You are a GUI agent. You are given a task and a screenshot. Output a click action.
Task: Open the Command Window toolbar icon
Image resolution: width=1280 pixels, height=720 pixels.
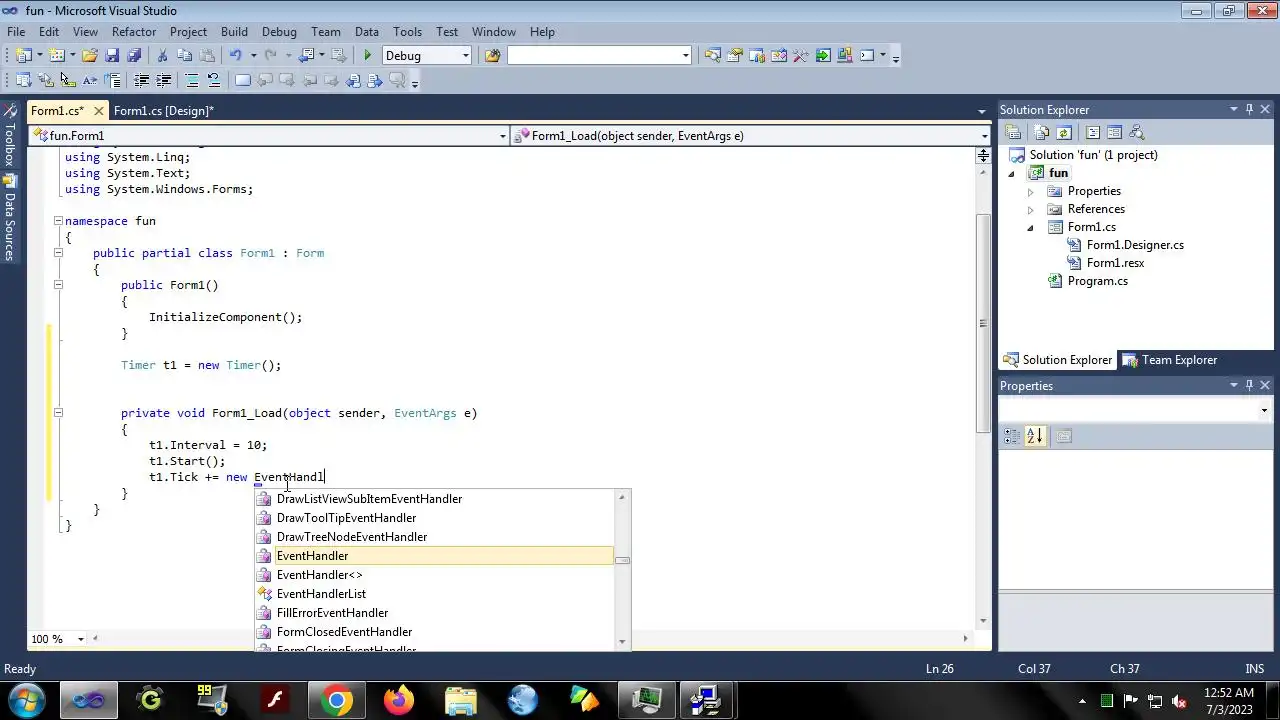[x=867, y=55]
